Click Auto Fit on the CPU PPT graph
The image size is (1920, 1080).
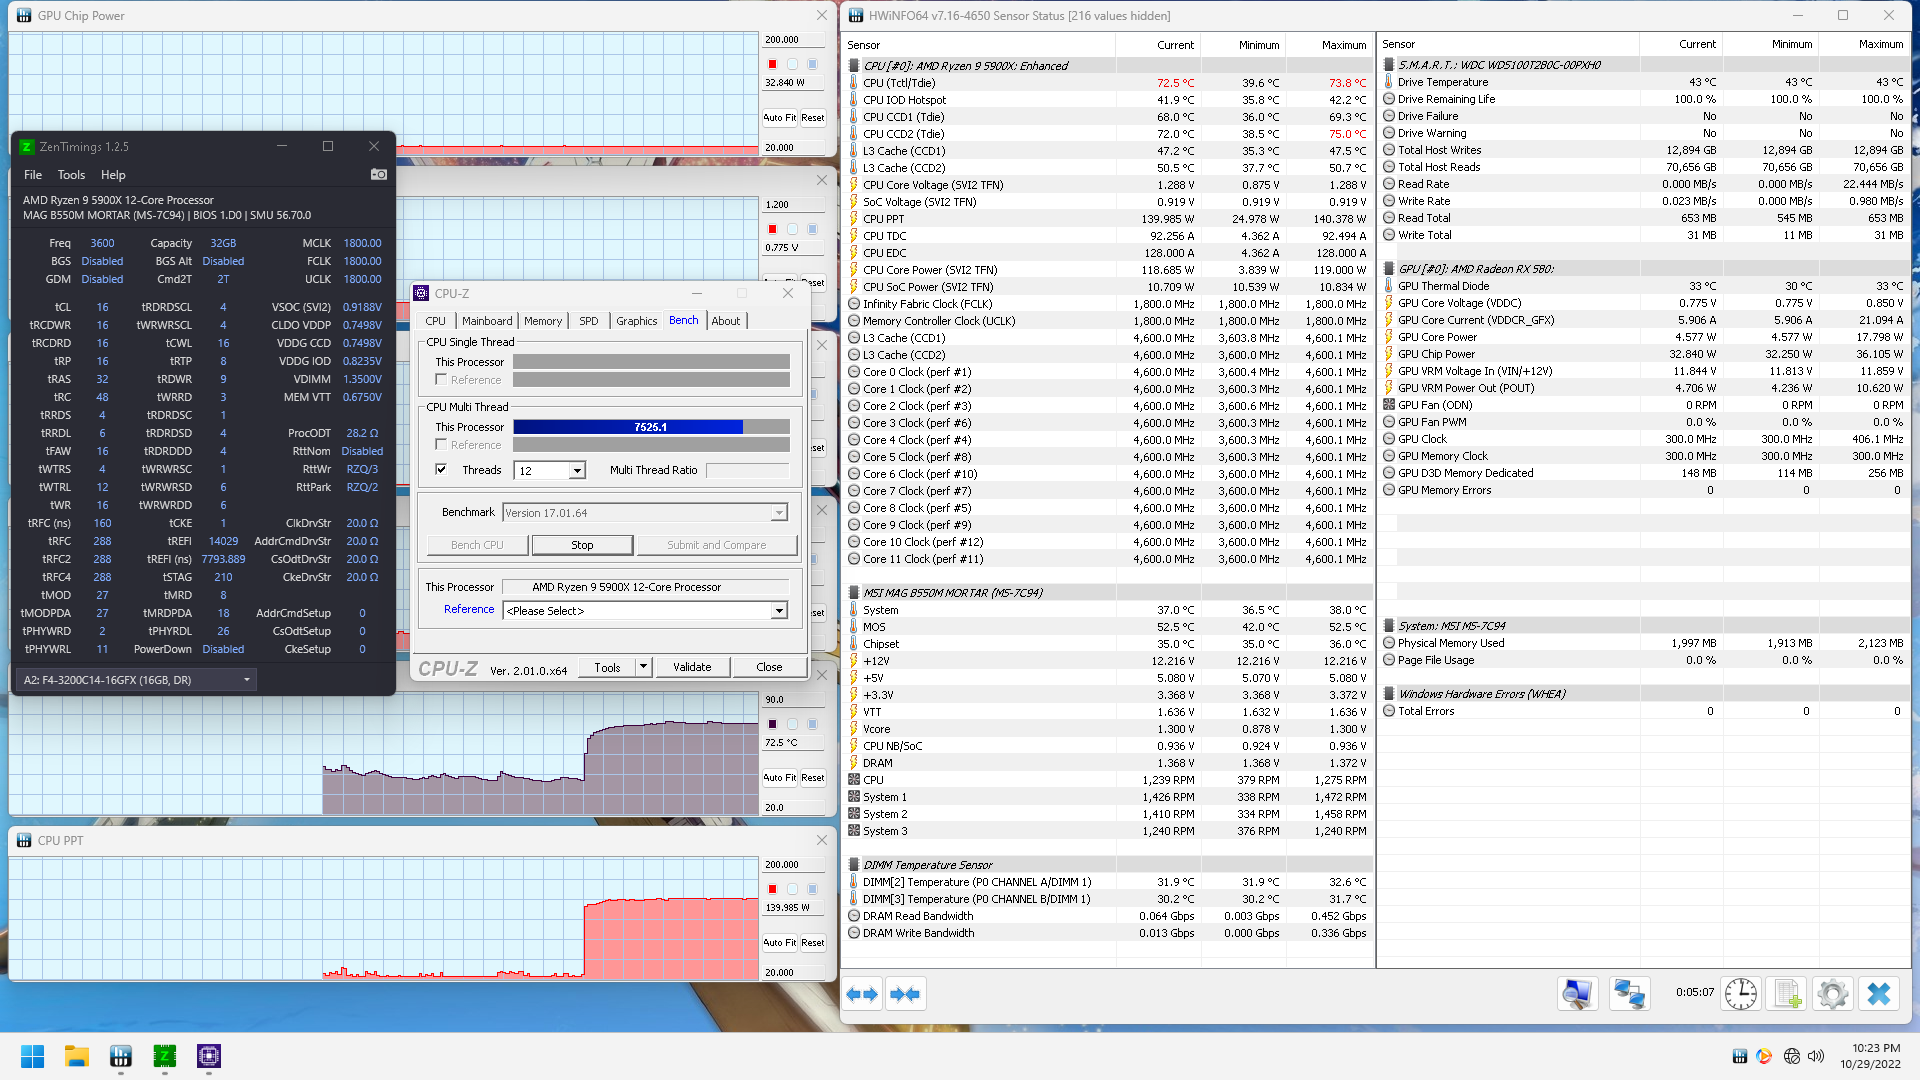coord(779,942)
